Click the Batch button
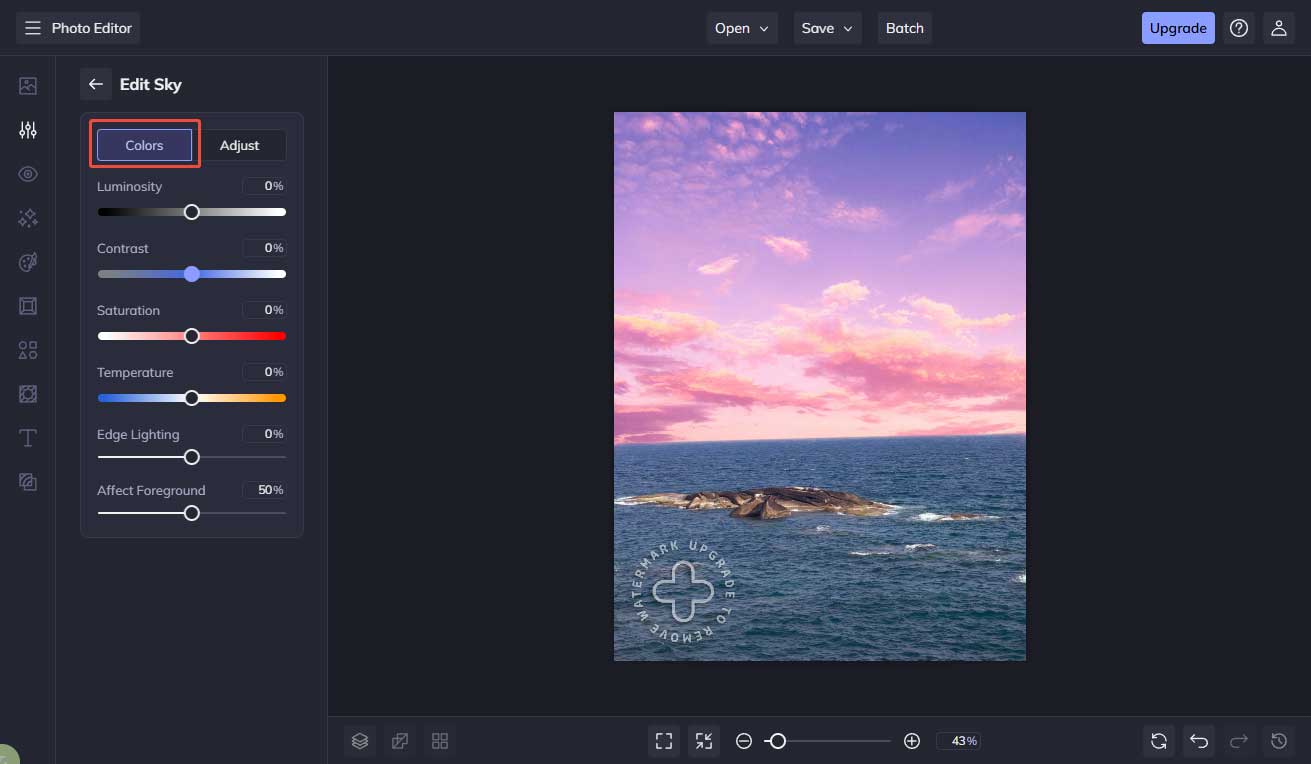Image resolution: width=1311 pixels, height=764 pixels. (904, 28)
